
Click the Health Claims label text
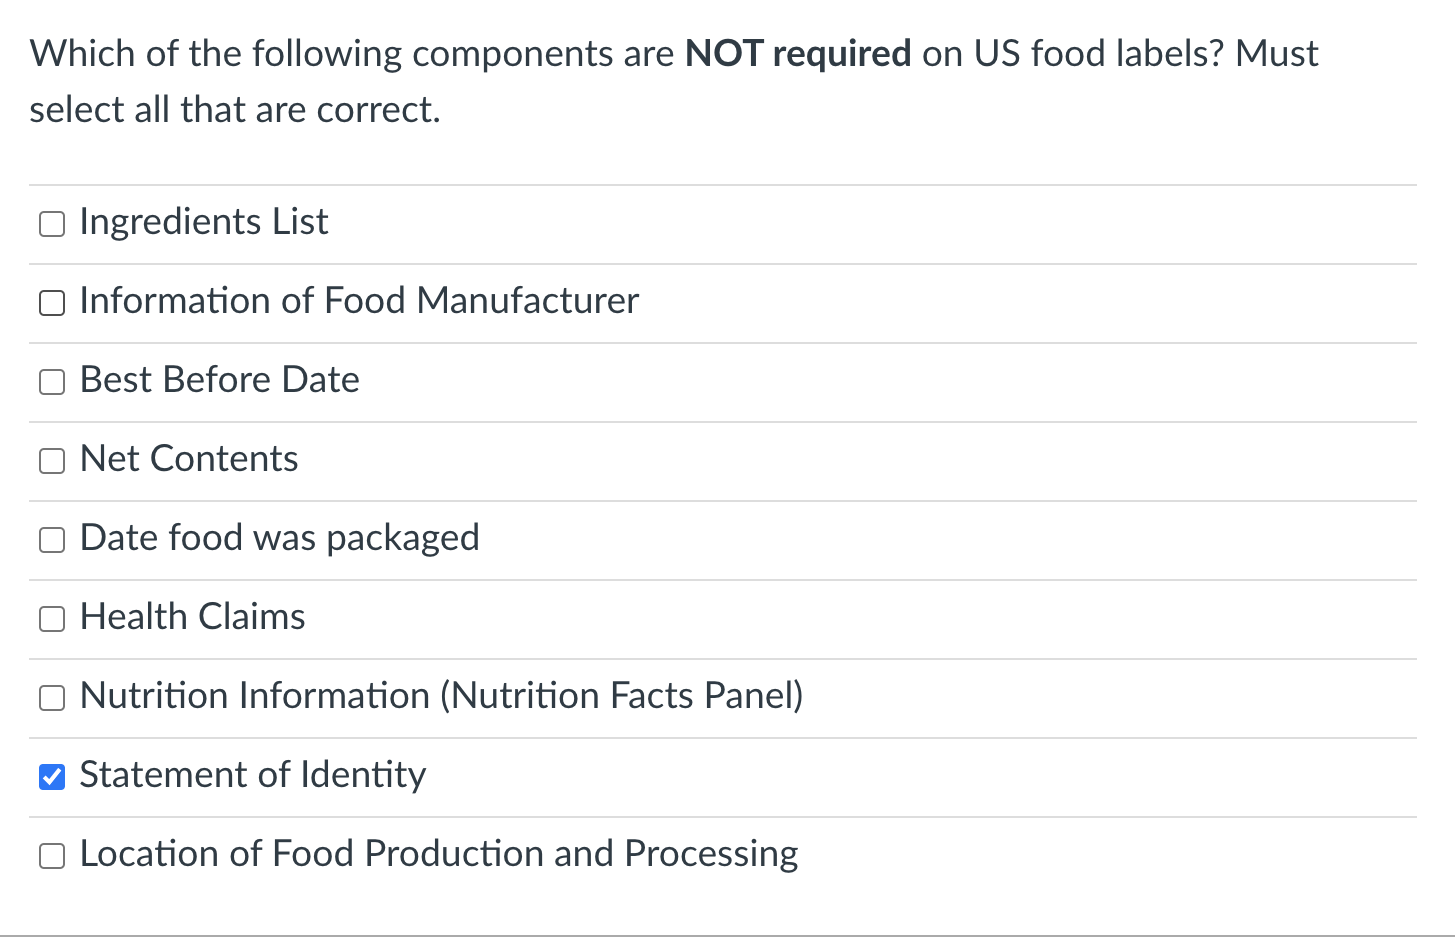(192, 617)
